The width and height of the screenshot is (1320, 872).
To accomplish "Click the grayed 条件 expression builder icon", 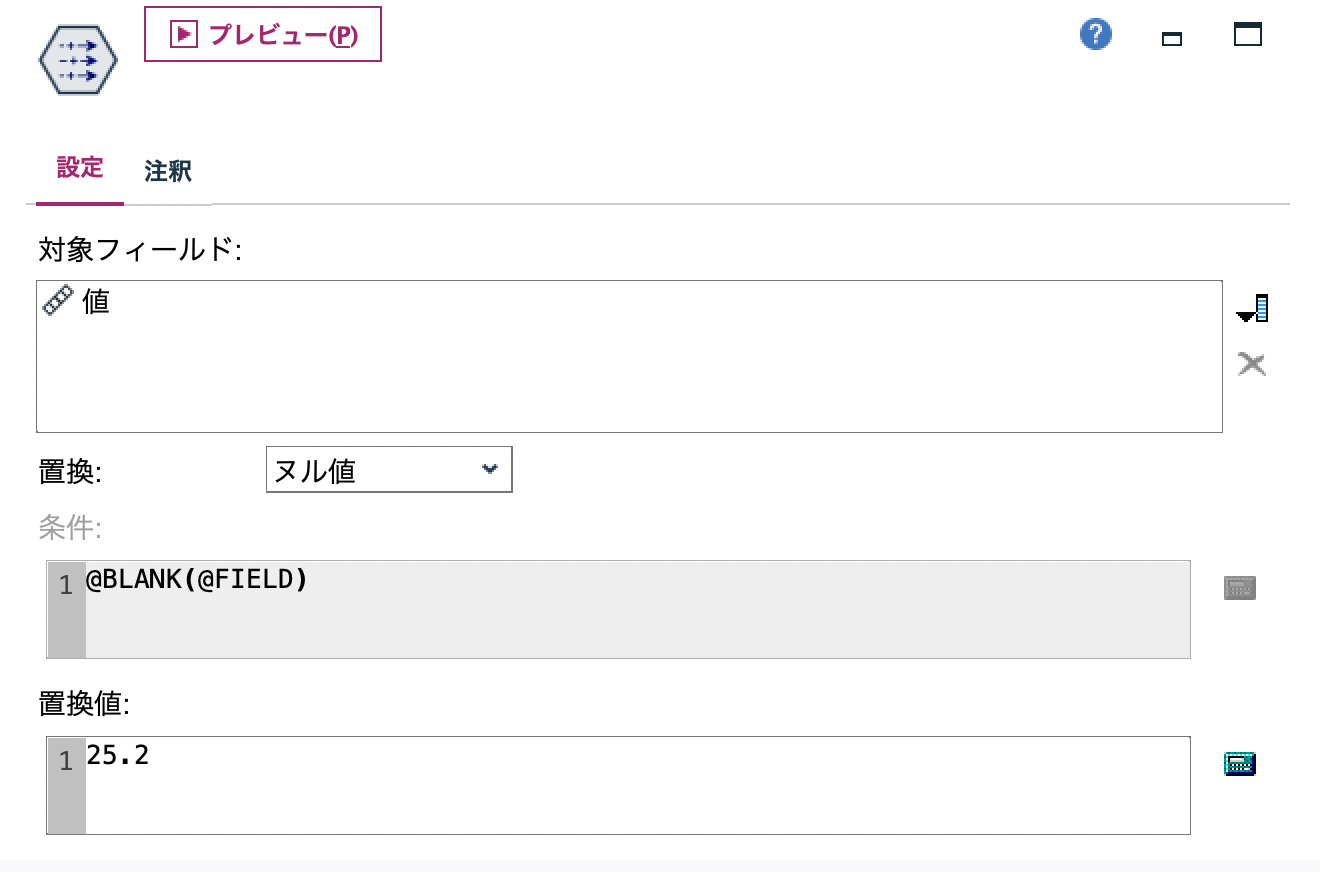I will [1238, 587].
